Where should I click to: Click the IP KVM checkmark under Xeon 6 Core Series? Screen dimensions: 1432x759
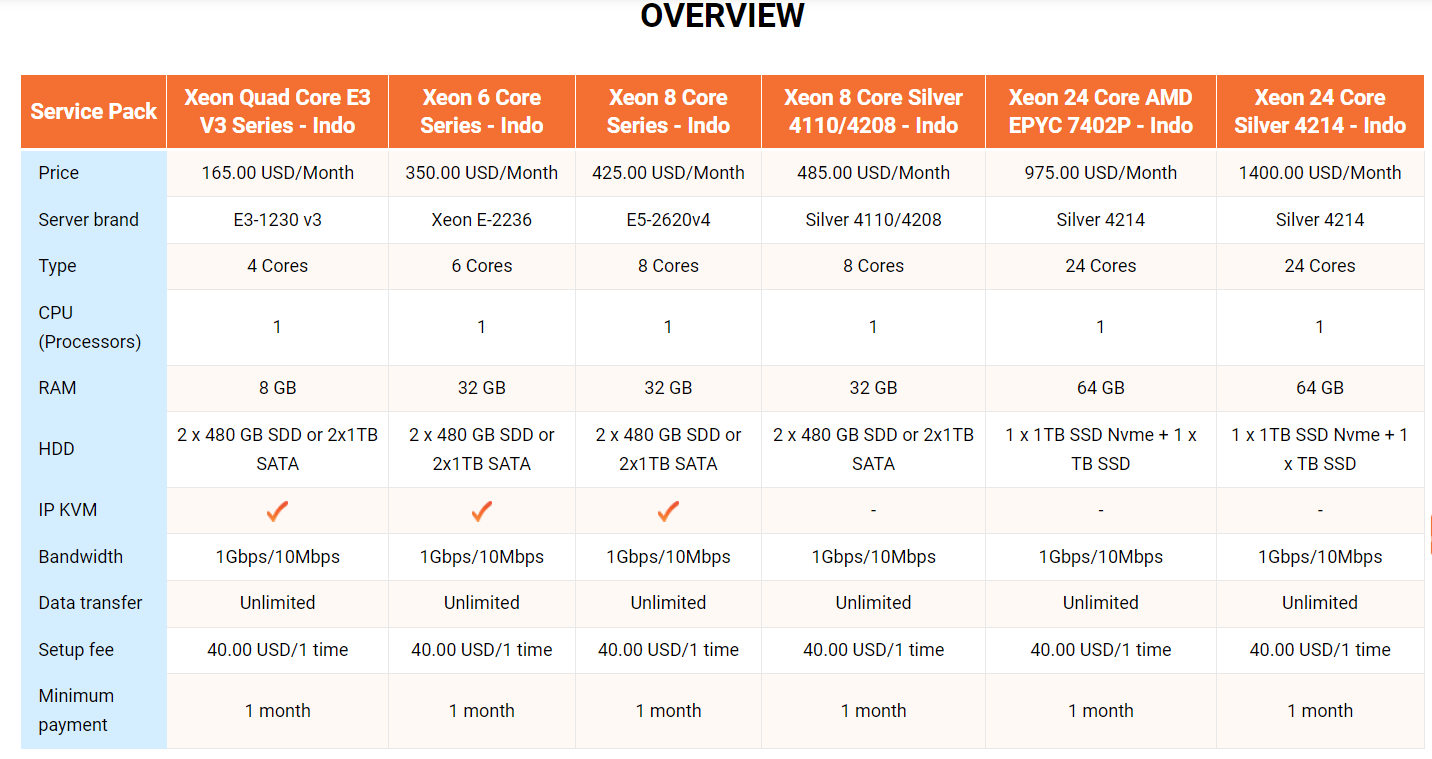[x=481, y=510]
